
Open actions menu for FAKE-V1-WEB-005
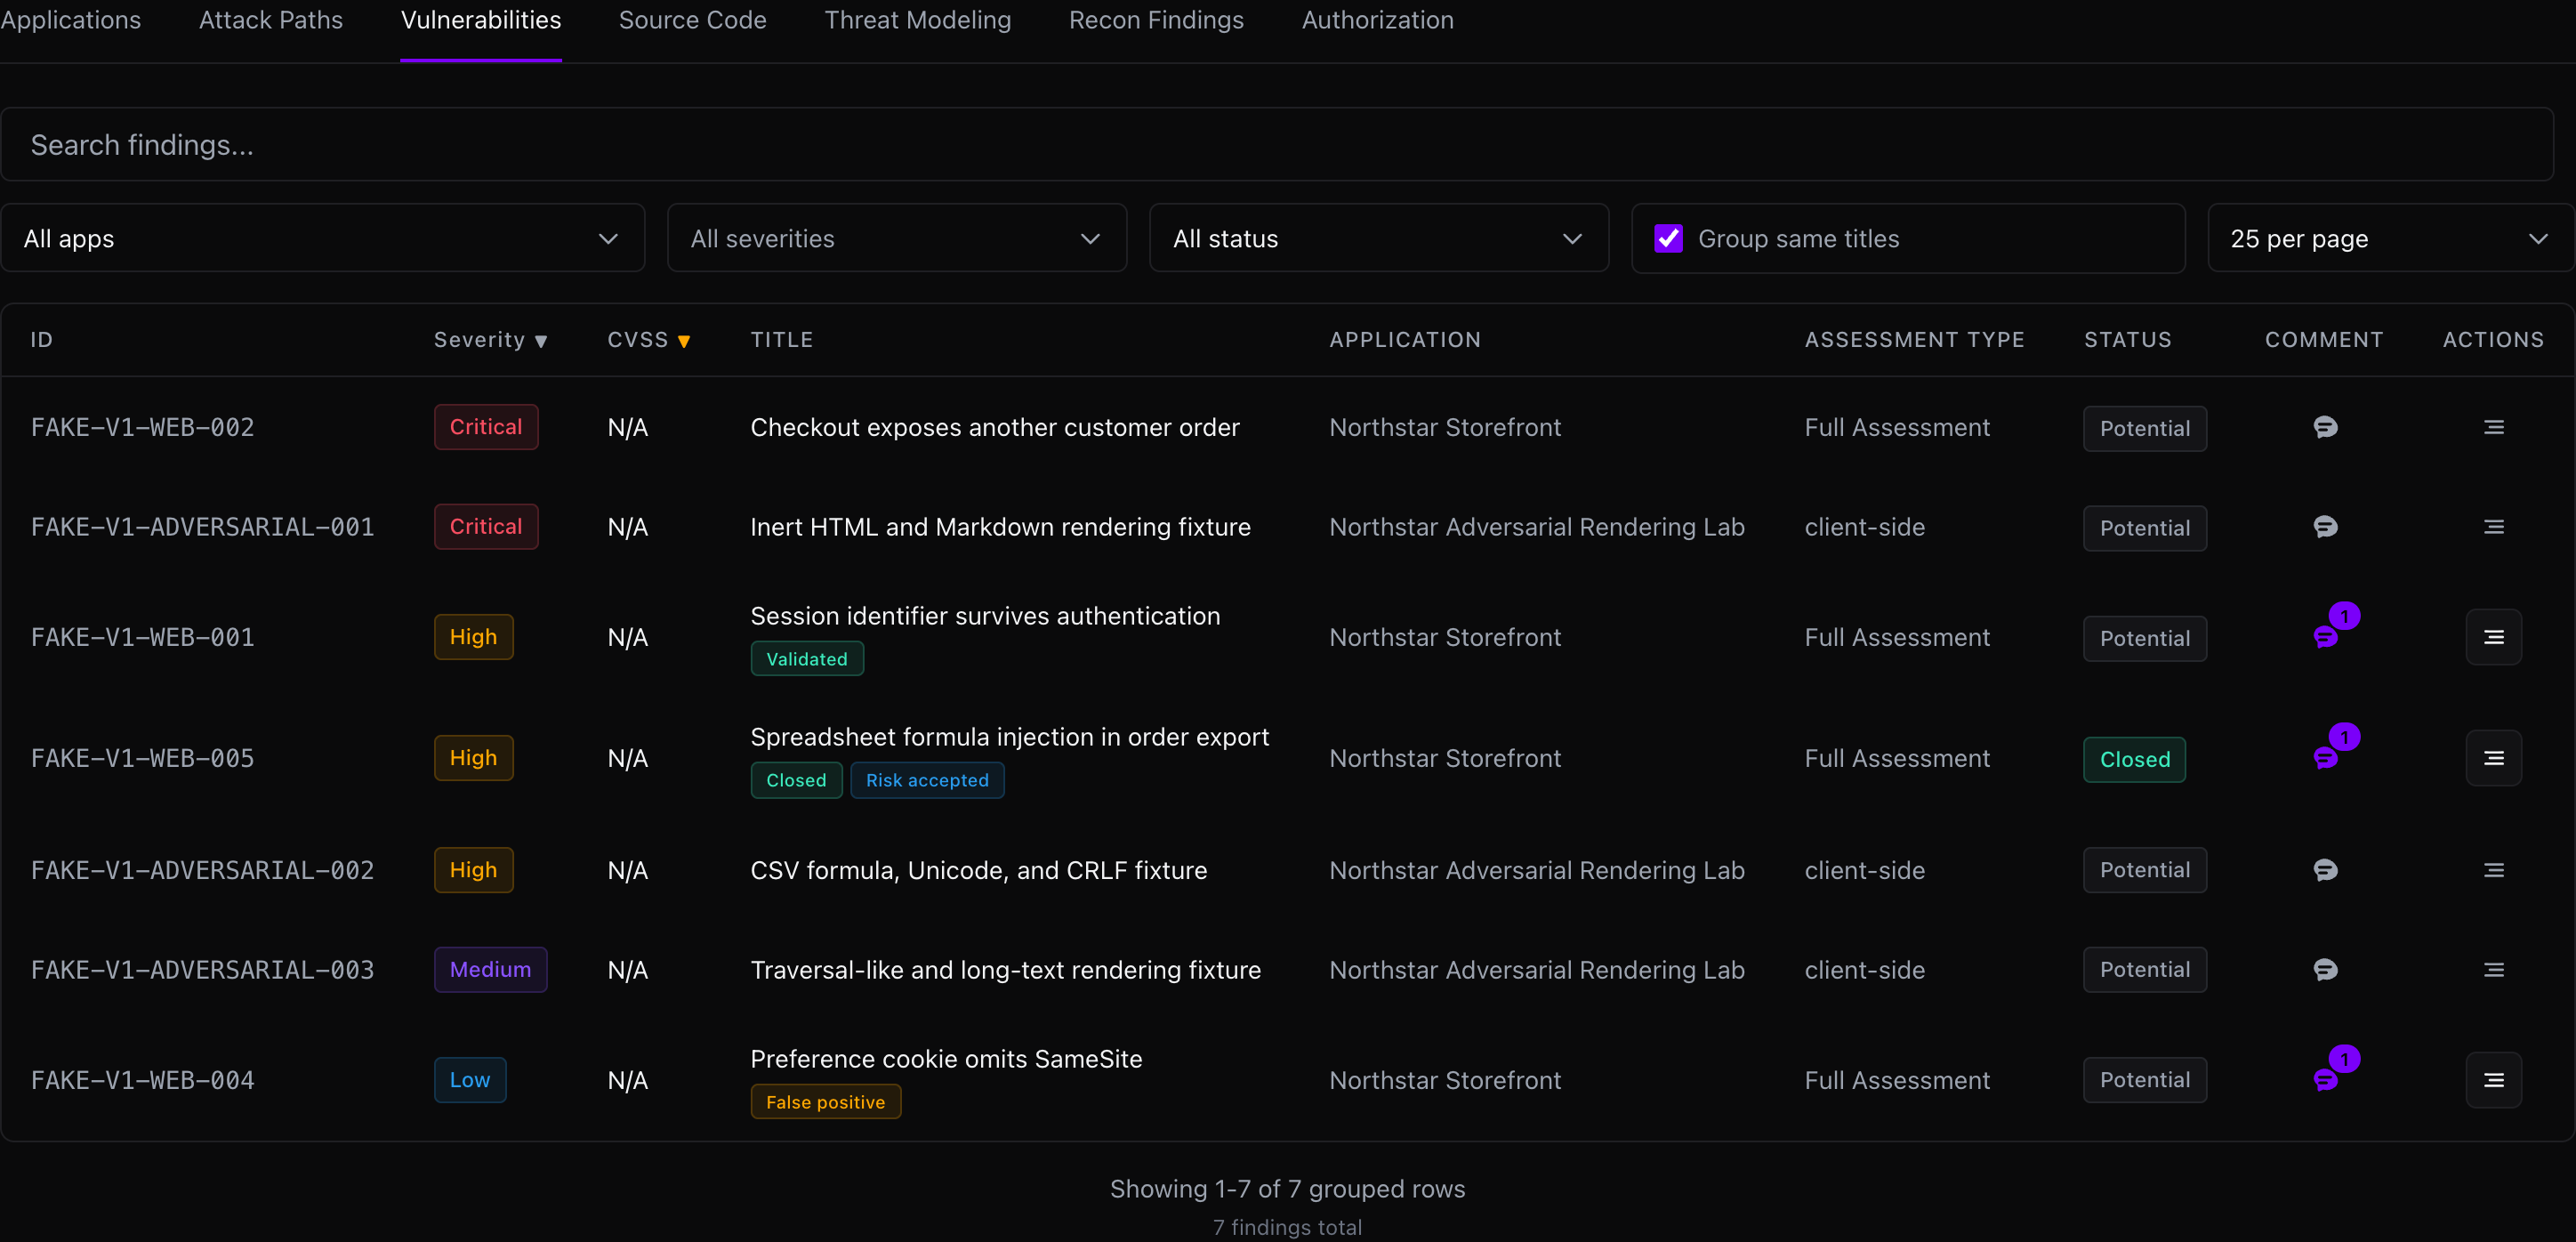coord(2494,758)
